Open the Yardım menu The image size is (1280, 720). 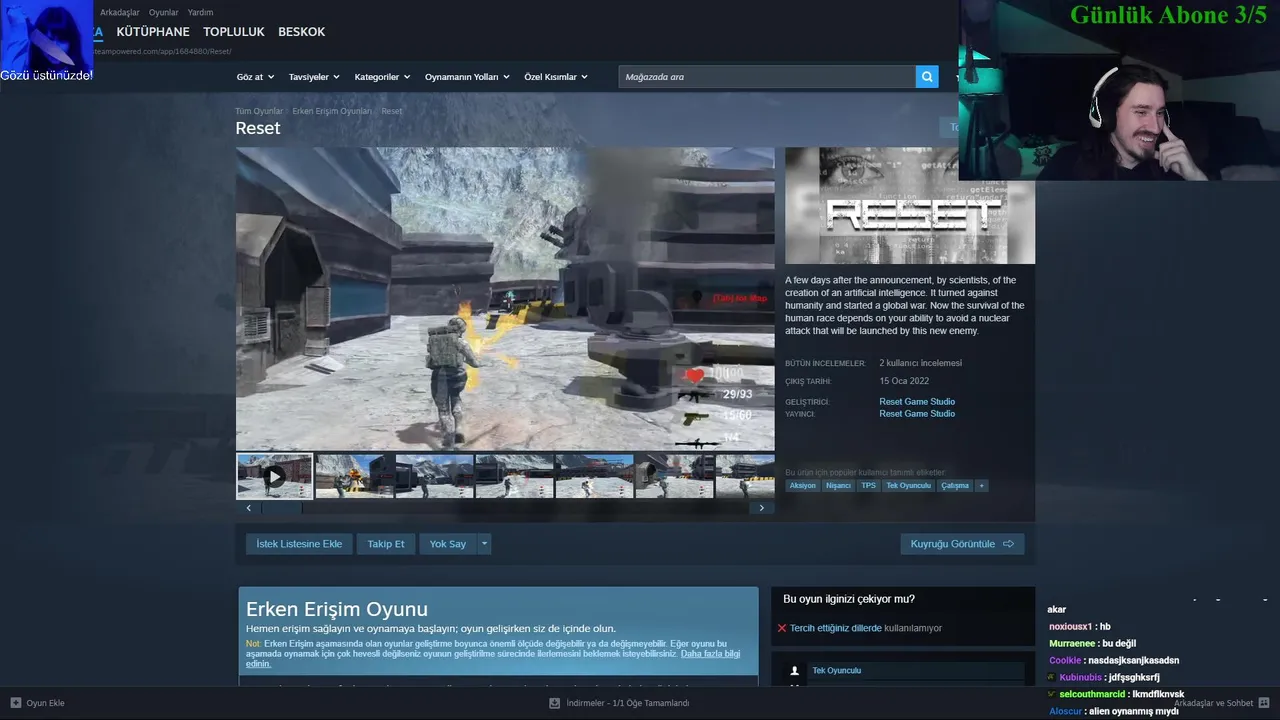pyautogui.click(x=200, y=12)
